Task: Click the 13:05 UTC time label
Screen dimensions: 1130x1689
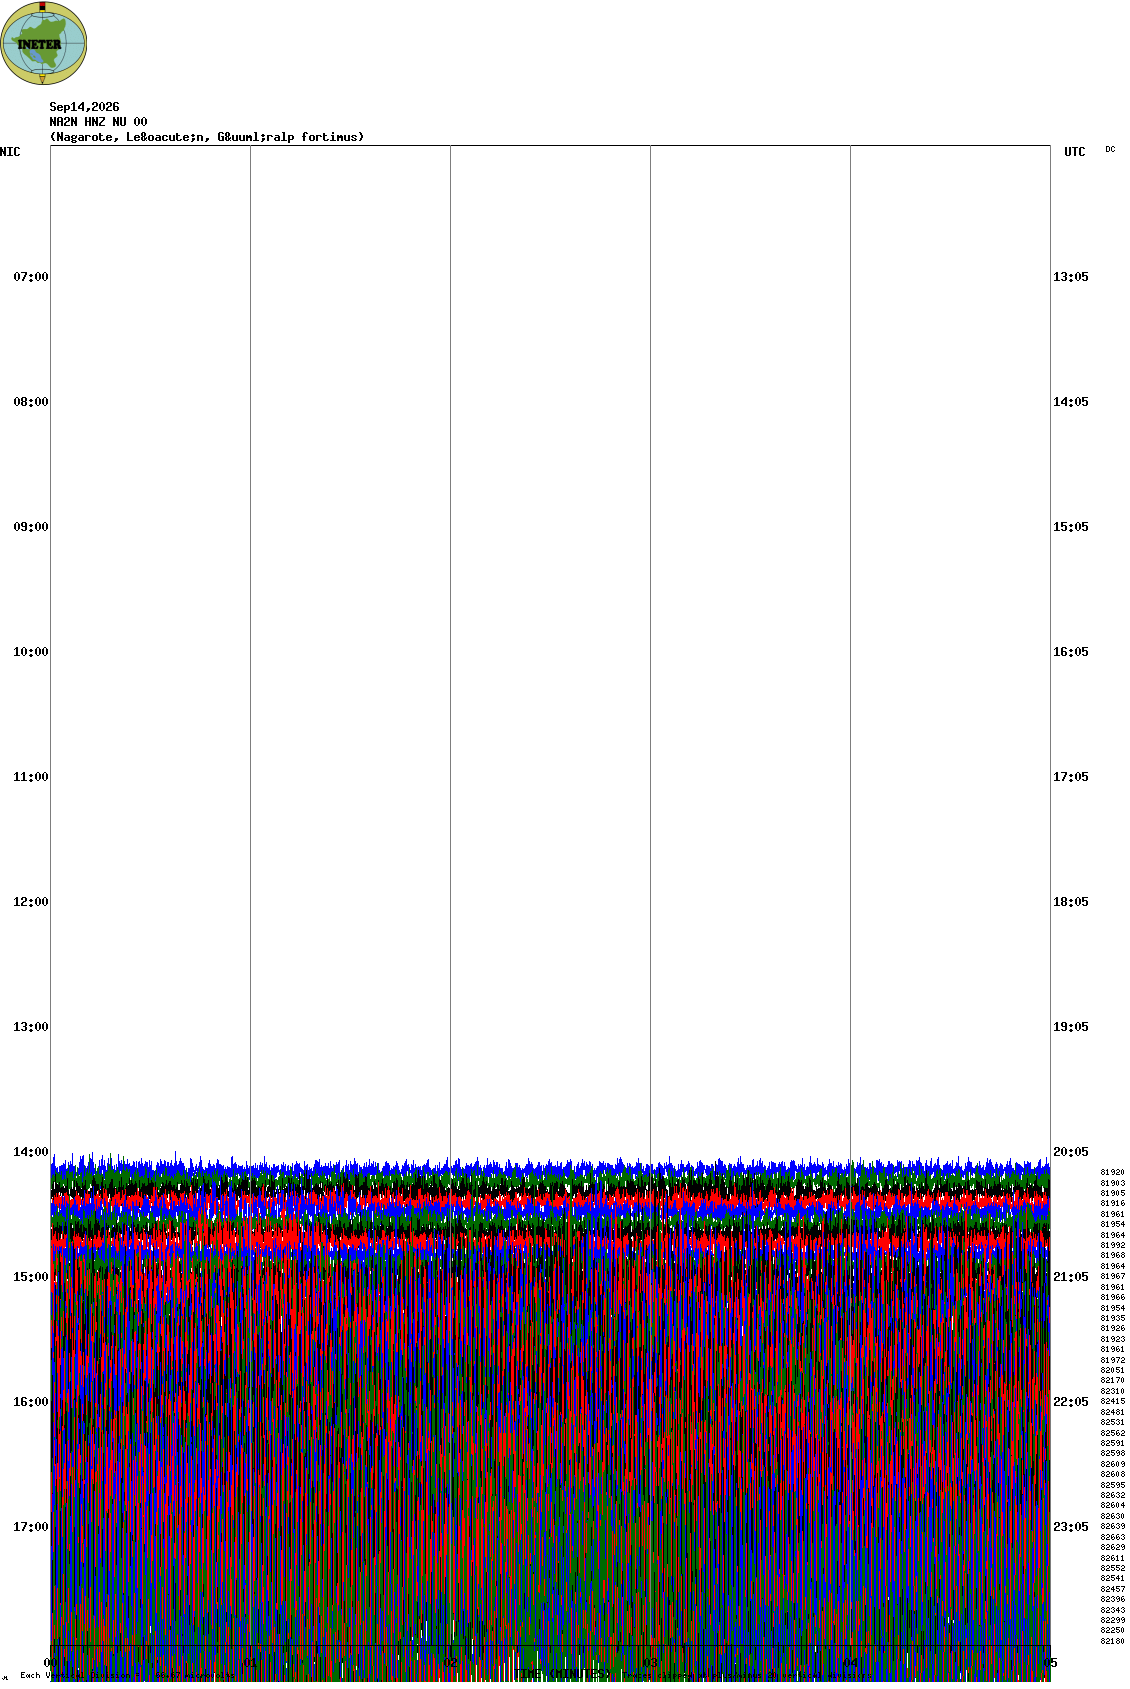Action: point(1071,277)
